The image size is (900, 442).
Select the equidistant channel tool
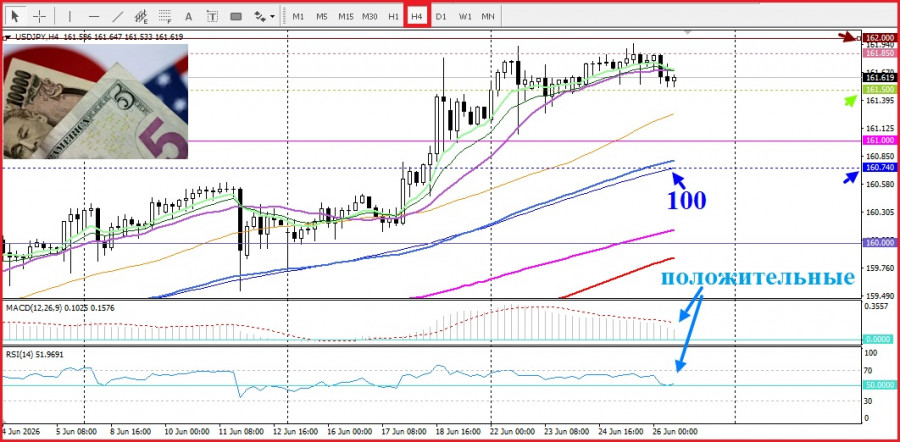[x=141, y=16]
